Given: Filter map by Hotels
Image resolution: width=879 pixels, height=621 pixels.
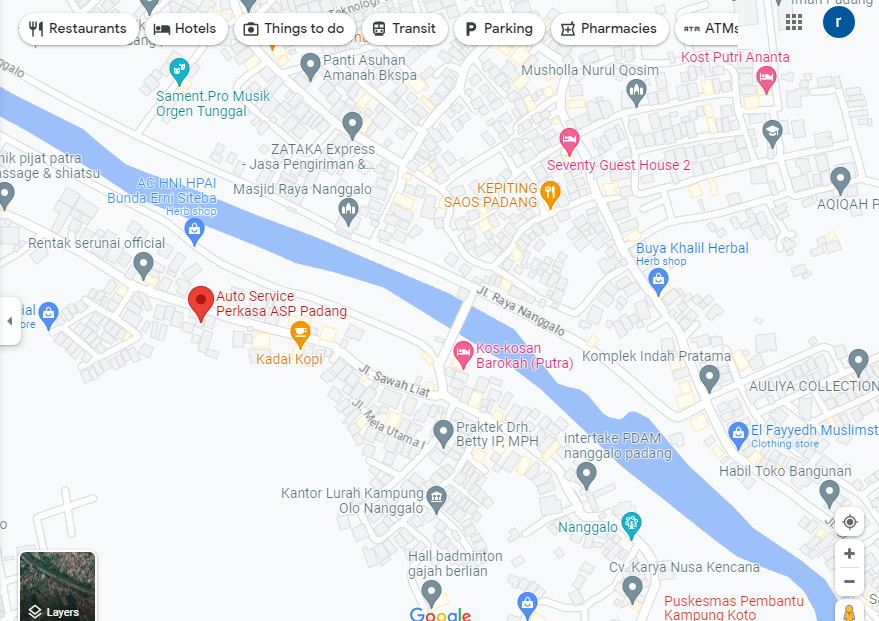Looking at the screenshot, I should [185, 29].
